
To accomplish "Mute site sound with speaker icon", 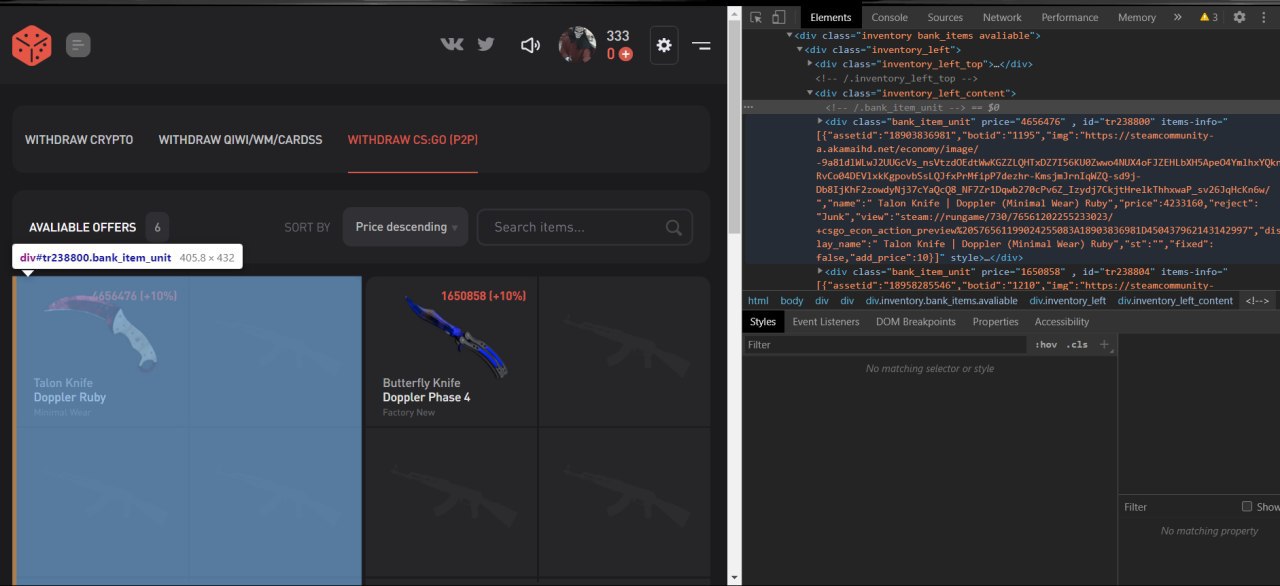I will pos(530,45).
